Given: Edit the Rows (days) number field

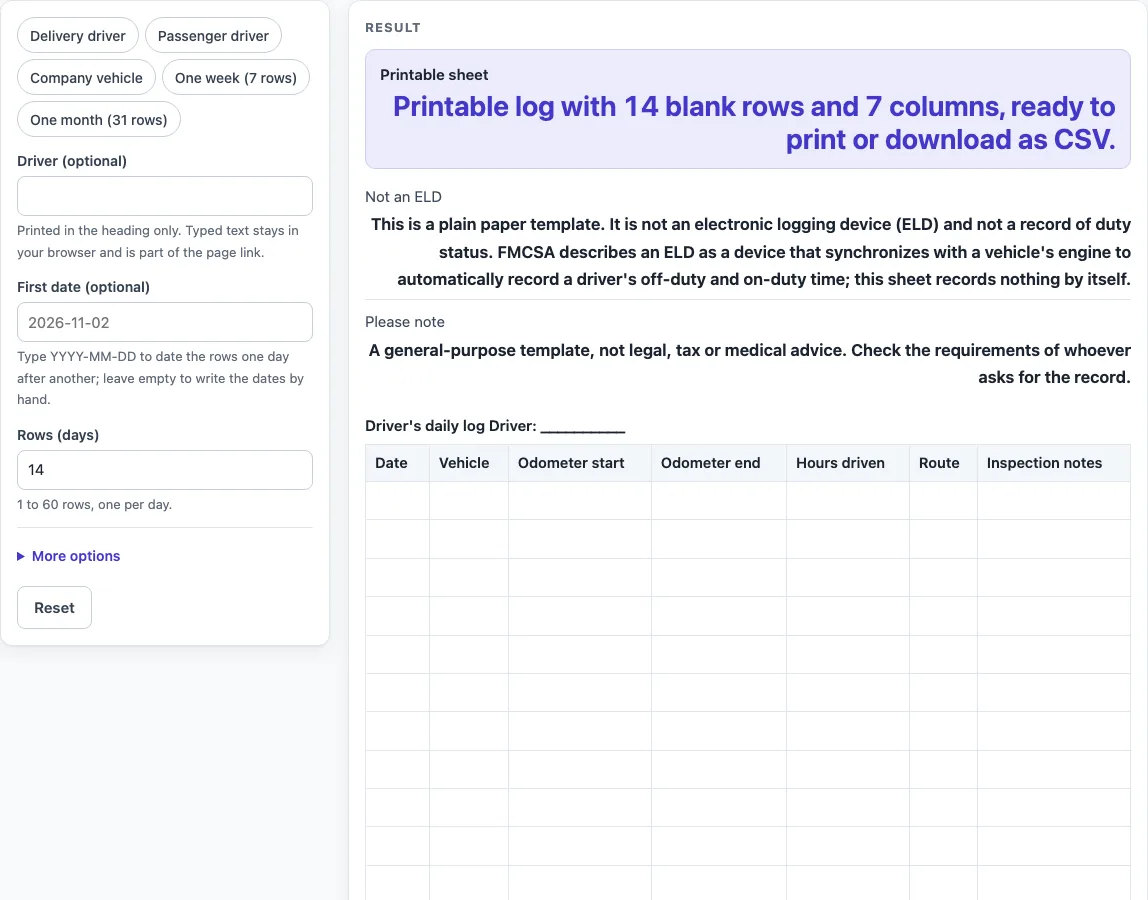Looking at the screenshot, I should pyautogui.click(x=165, y=470).
